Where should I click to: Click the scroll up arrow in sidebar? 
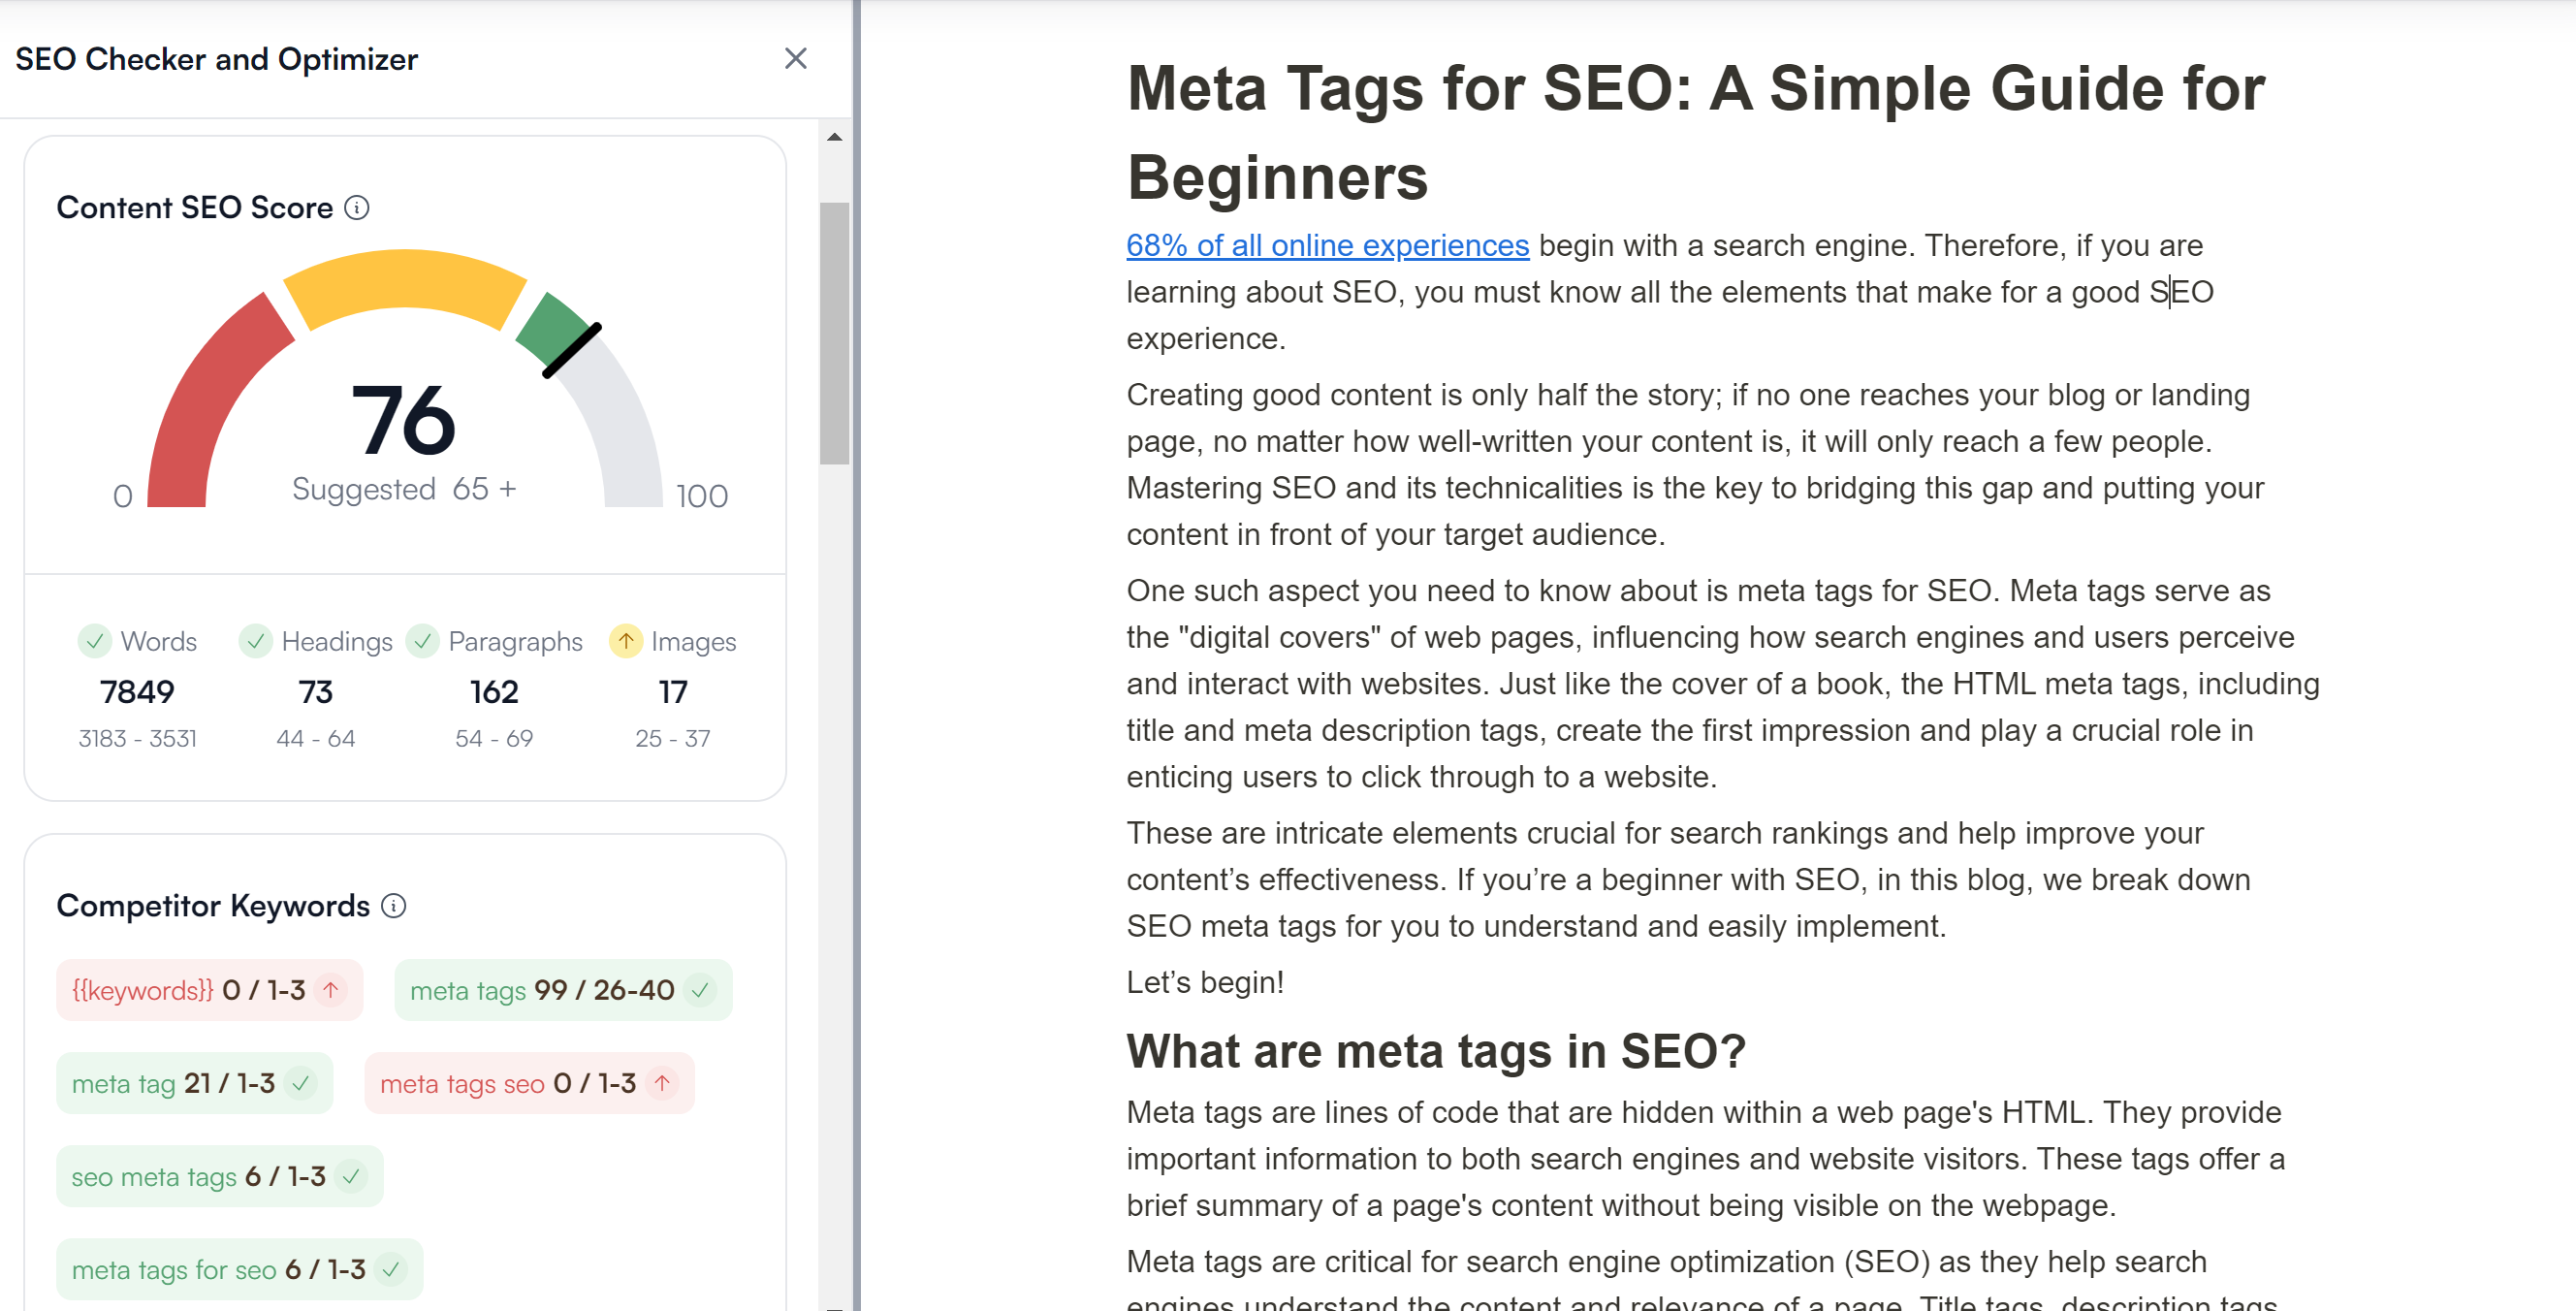834,137
